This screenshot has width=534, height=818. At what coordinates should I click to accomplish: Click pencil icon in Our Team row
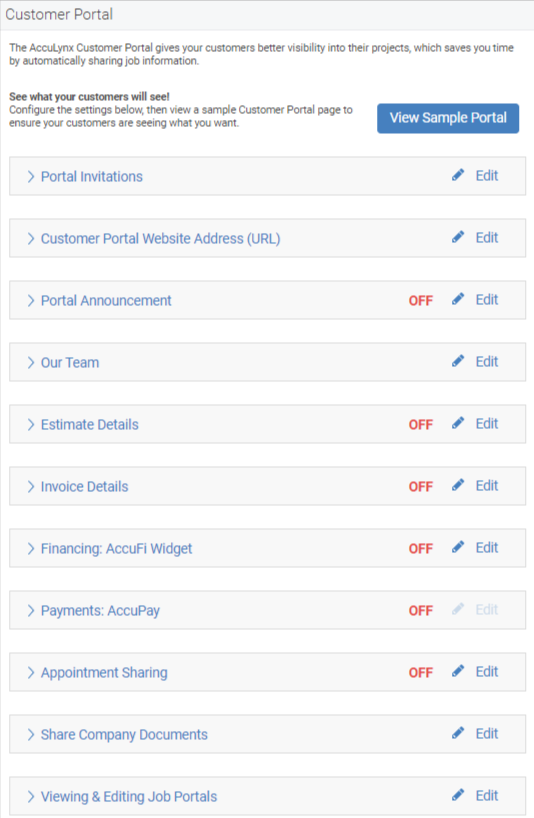coord(458,362)
